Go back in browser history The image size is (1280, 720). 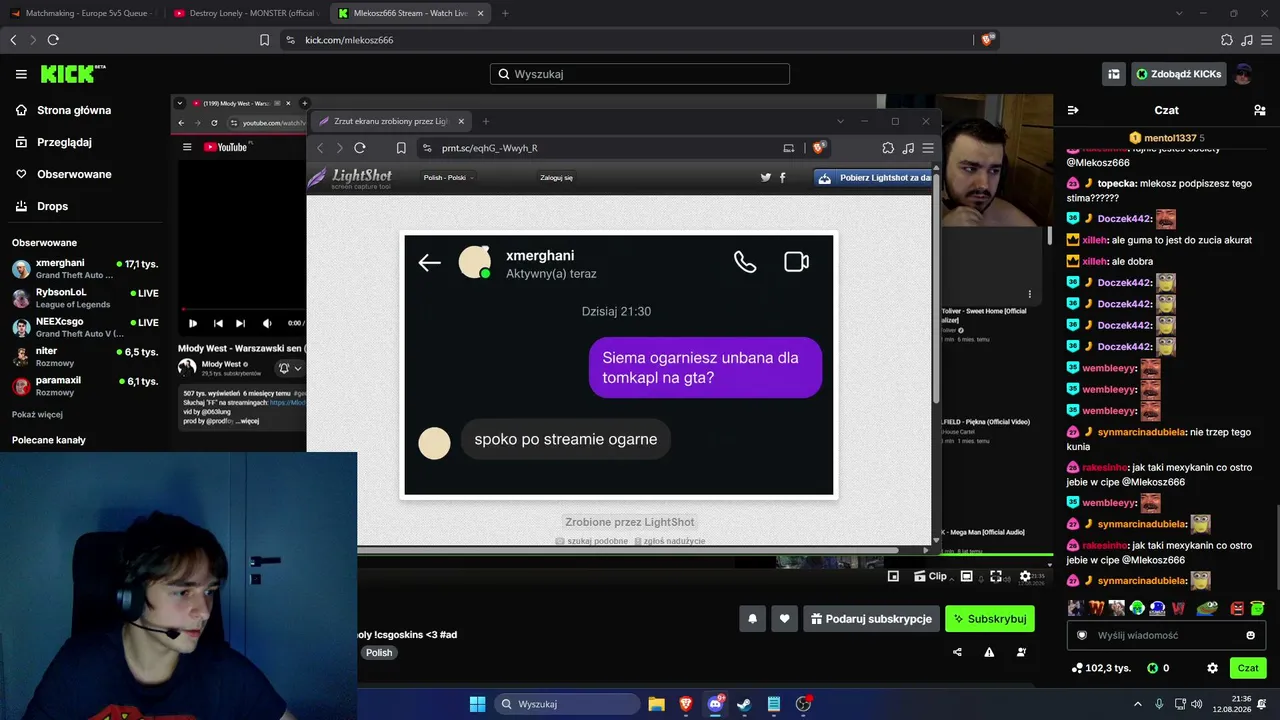[x=13, y=40]
